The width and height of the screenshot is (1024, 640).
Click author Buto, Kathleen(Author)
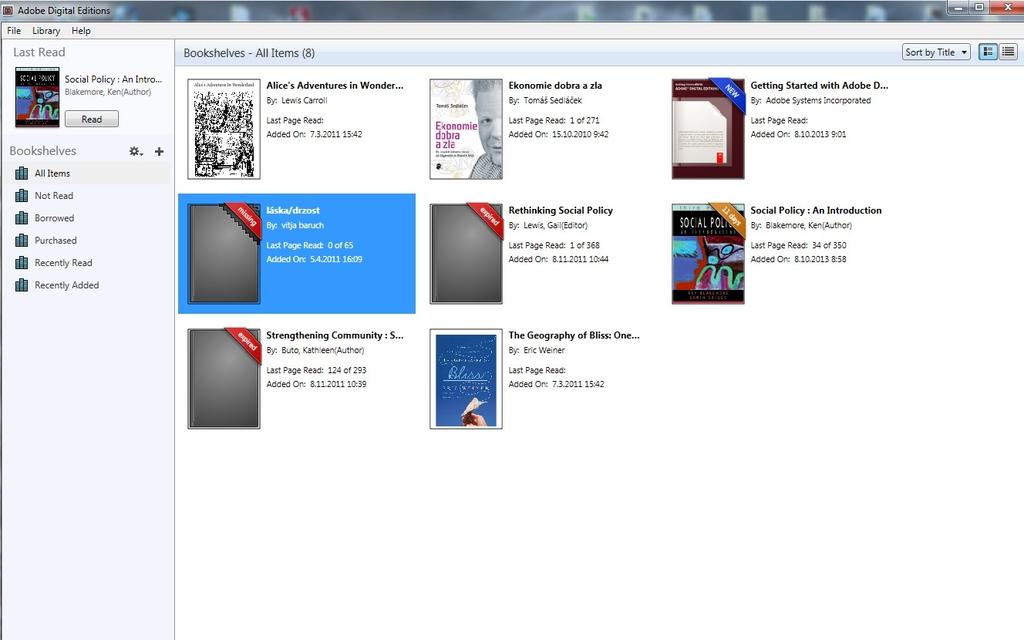(323, 350)
